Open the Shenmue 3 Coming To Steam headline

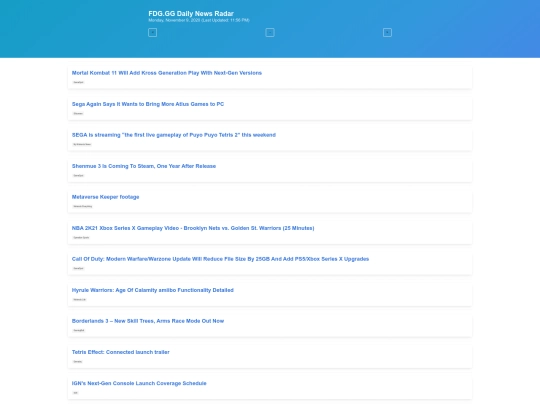144,166
